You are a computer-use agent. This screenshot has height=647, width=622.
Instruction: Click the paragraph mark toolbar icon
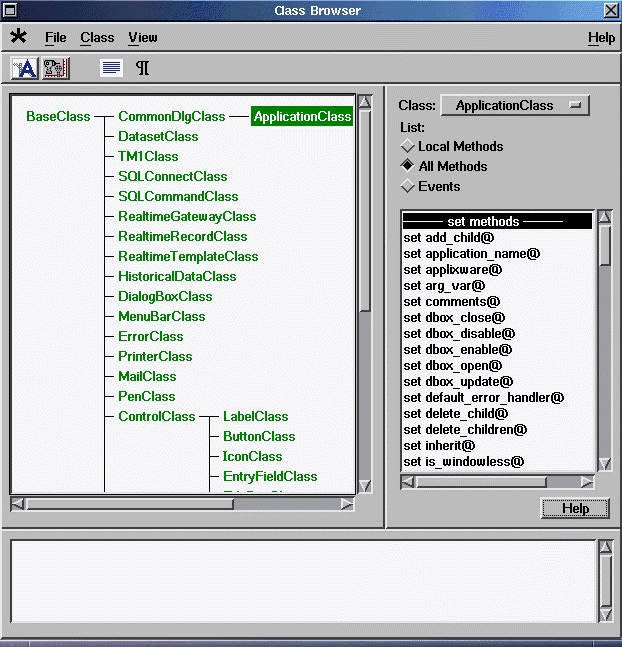click(x=142, y=68)
